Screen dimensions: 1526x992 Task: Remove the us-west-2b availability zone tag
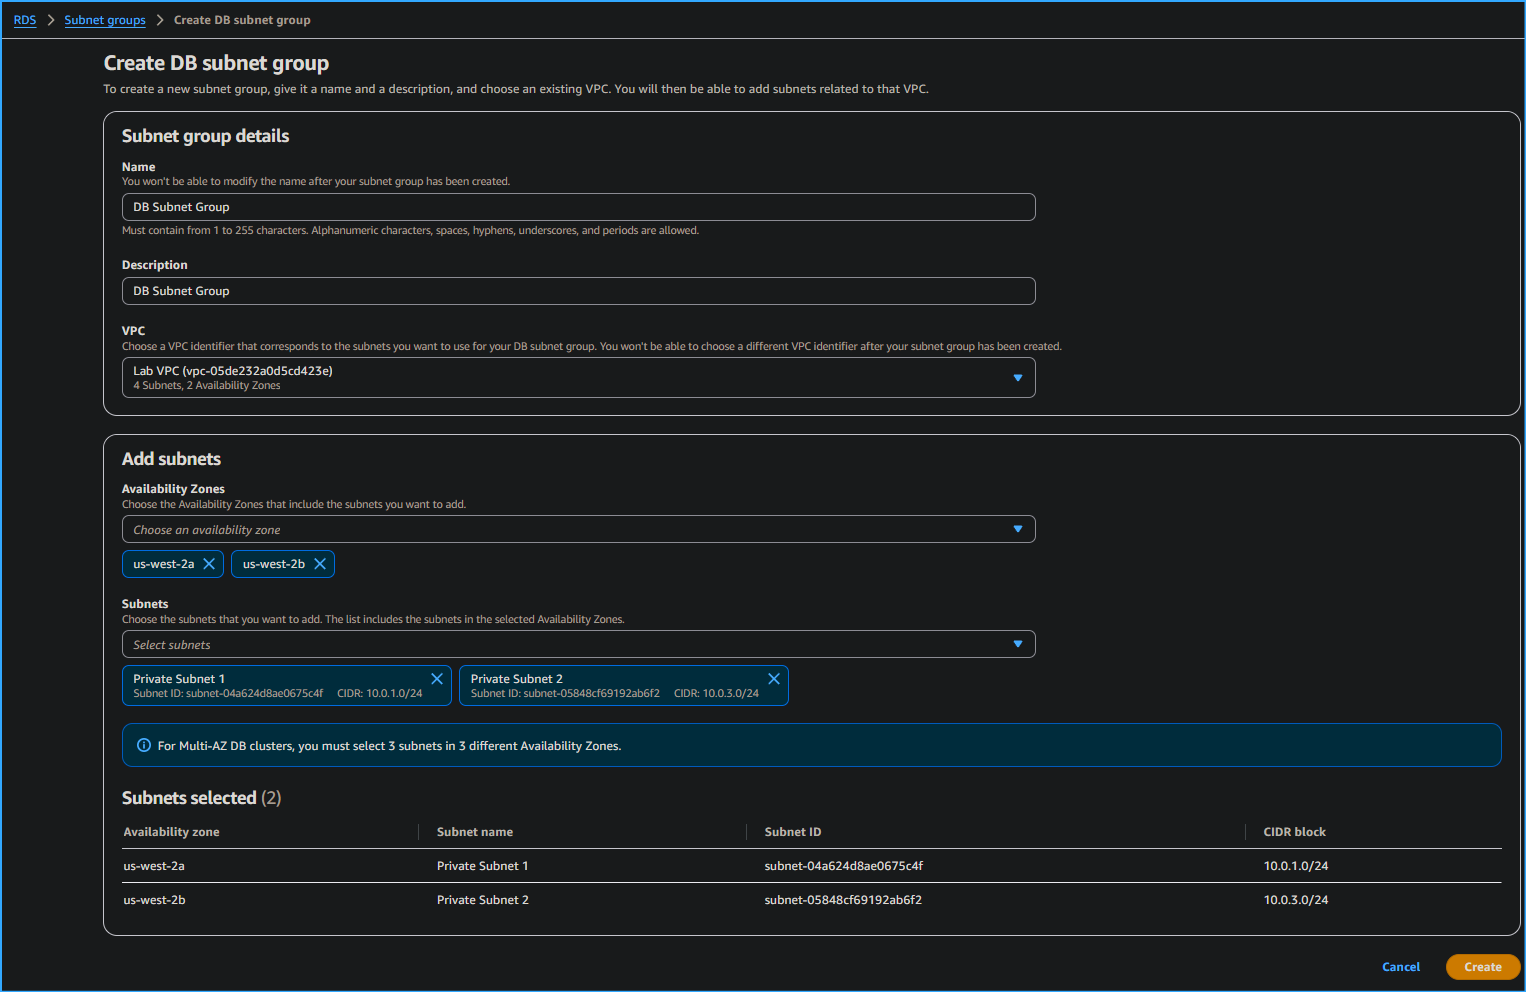[320, 563]
